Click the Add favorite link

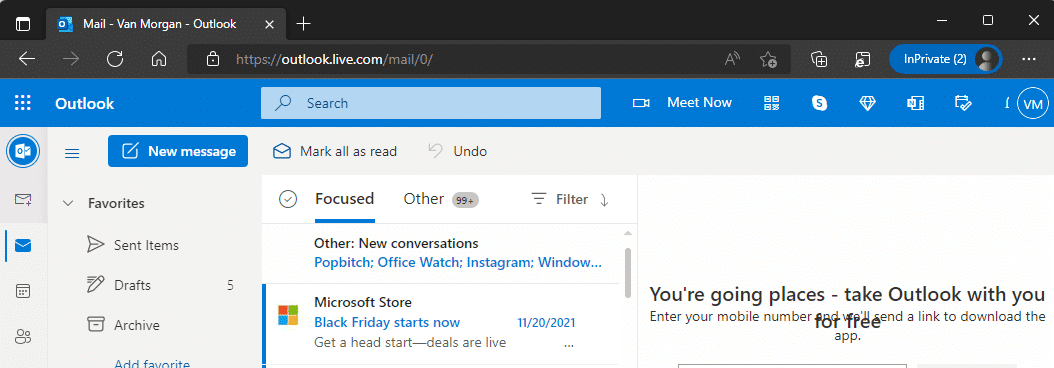pyautogui.click(x=152, y=364)
